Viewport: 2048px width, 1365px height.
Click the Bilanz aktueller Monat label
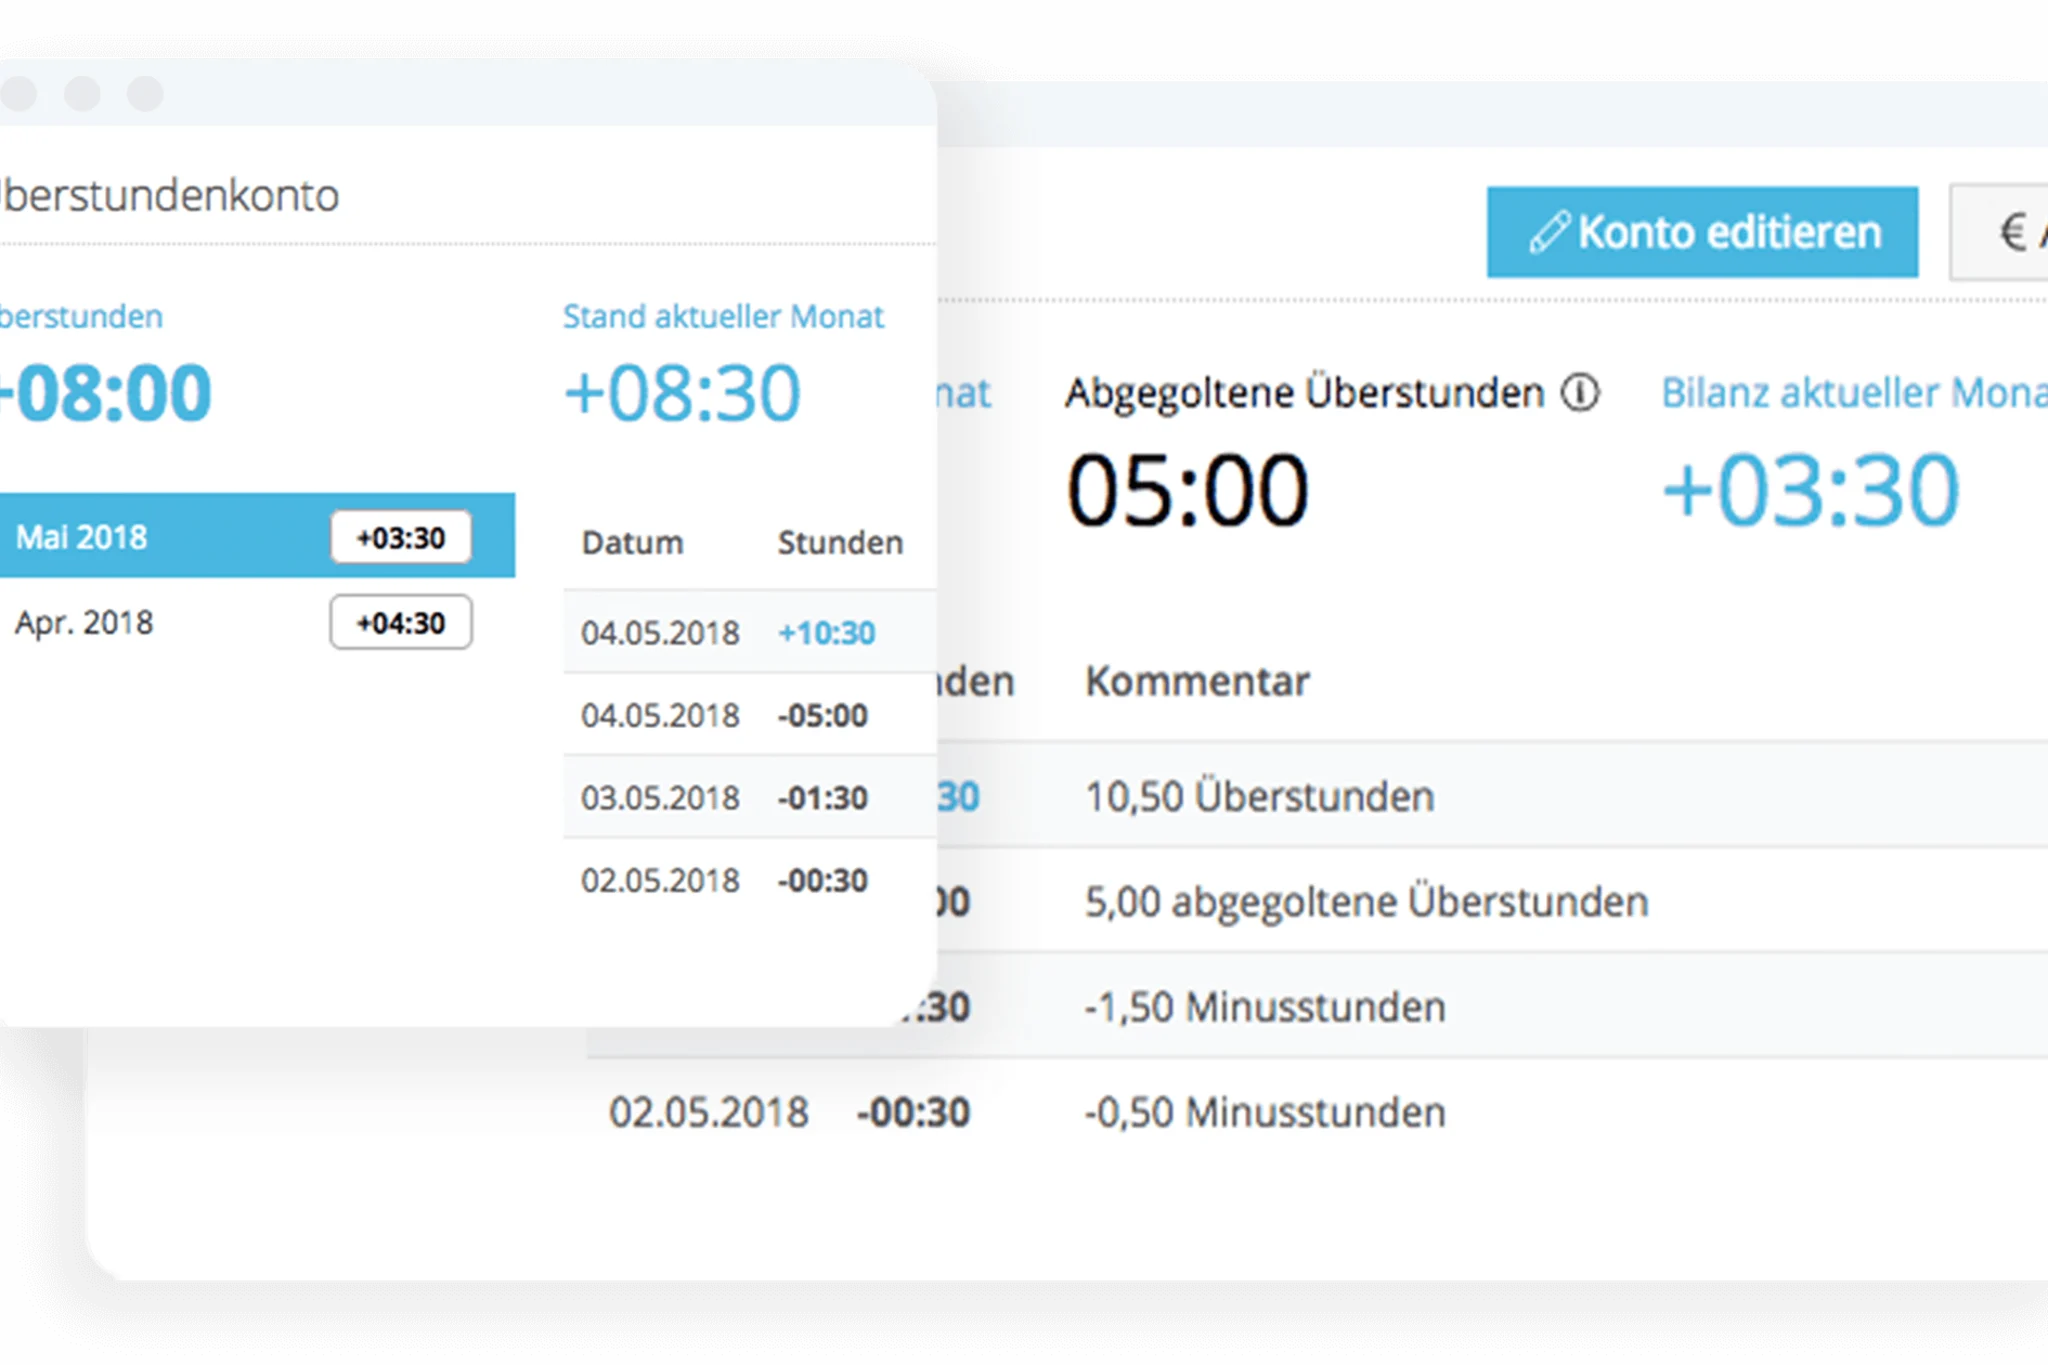1854,392
